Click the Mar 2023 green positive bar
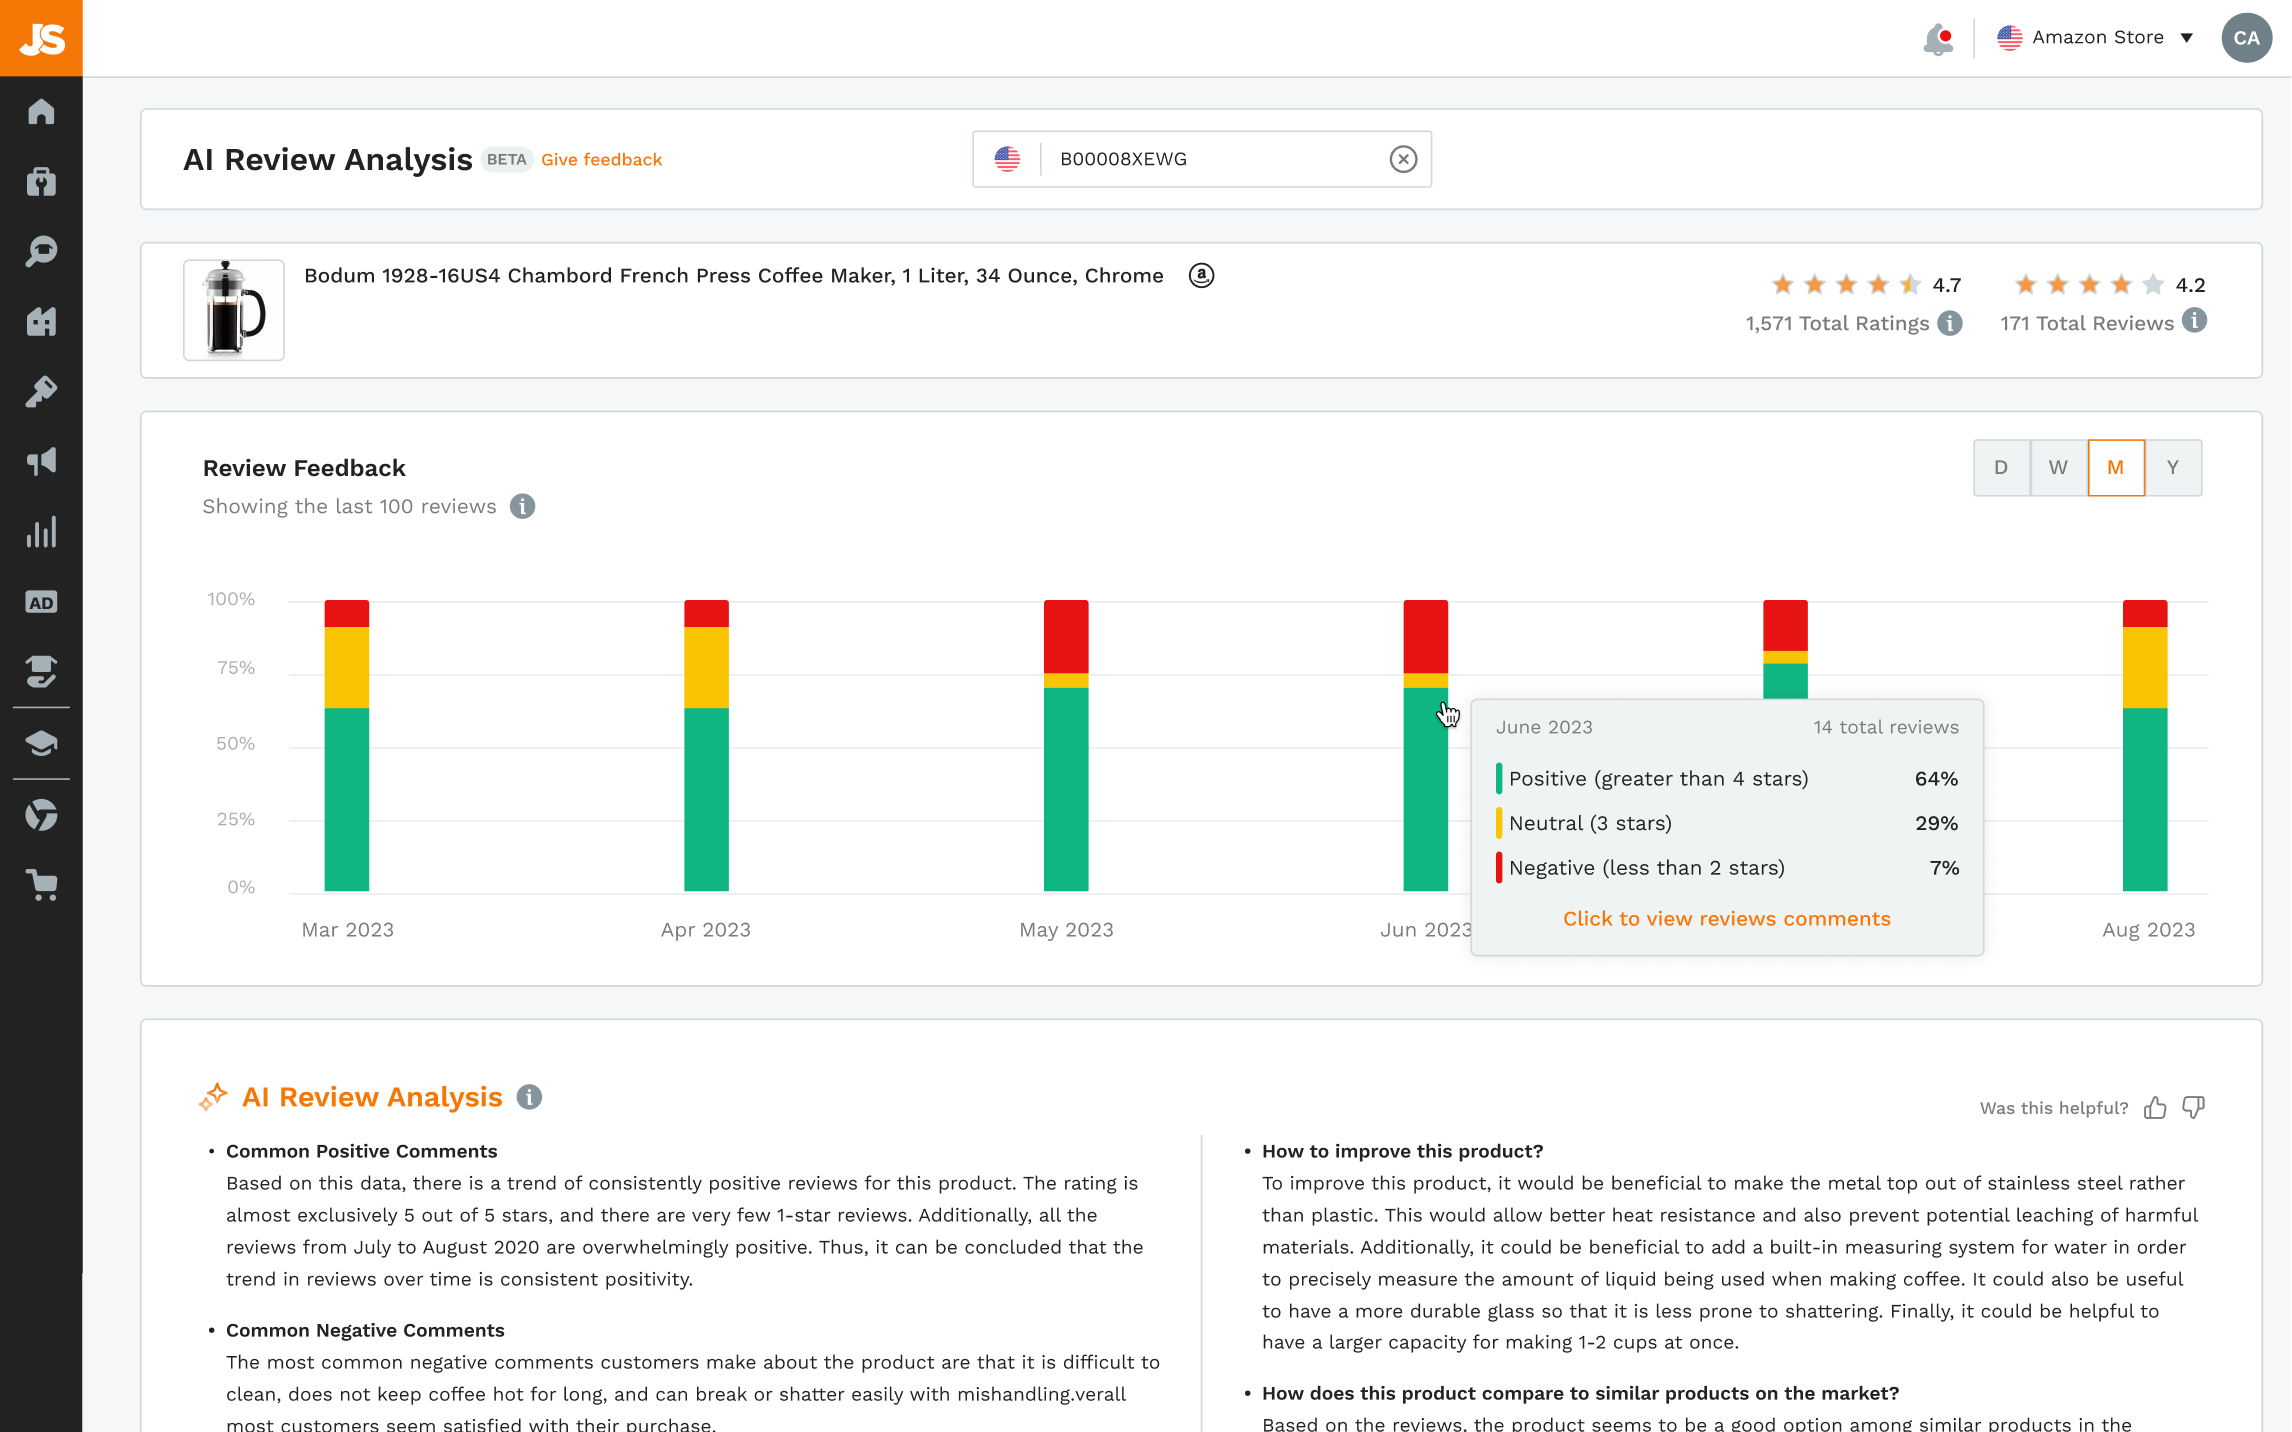 click(347, 799)
